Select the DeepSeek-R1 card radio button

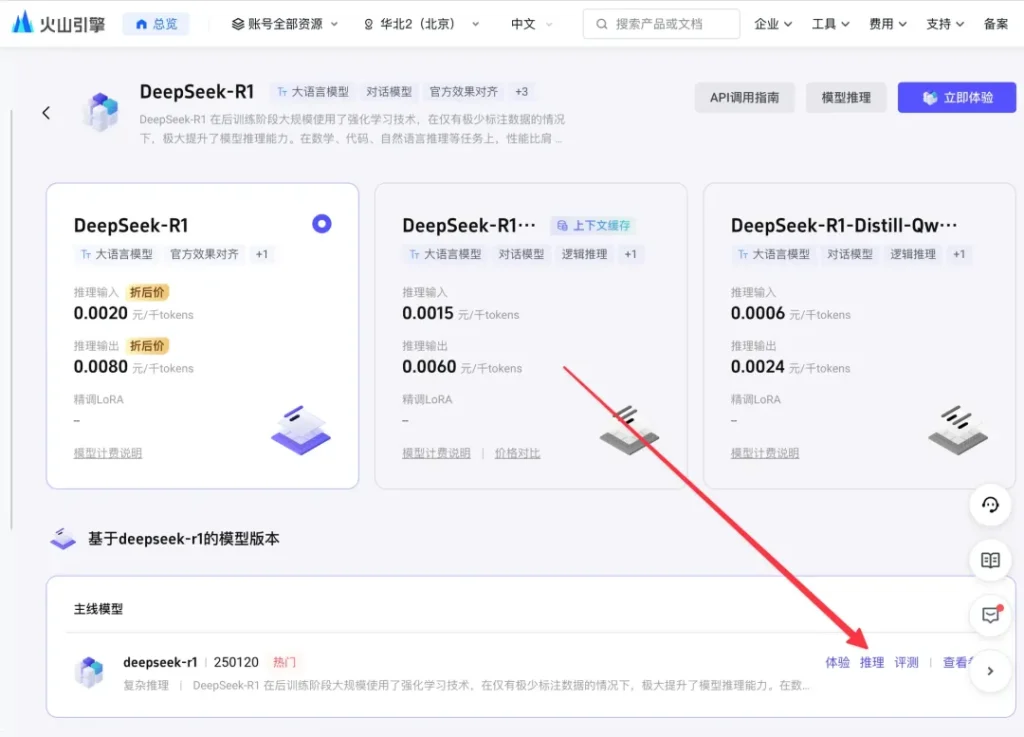tap(321, 224)
